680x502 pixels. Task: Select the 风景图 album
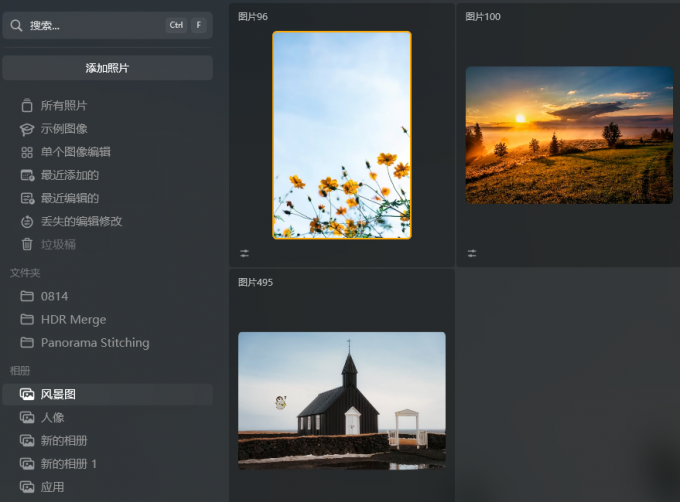(x=108, y=394)
